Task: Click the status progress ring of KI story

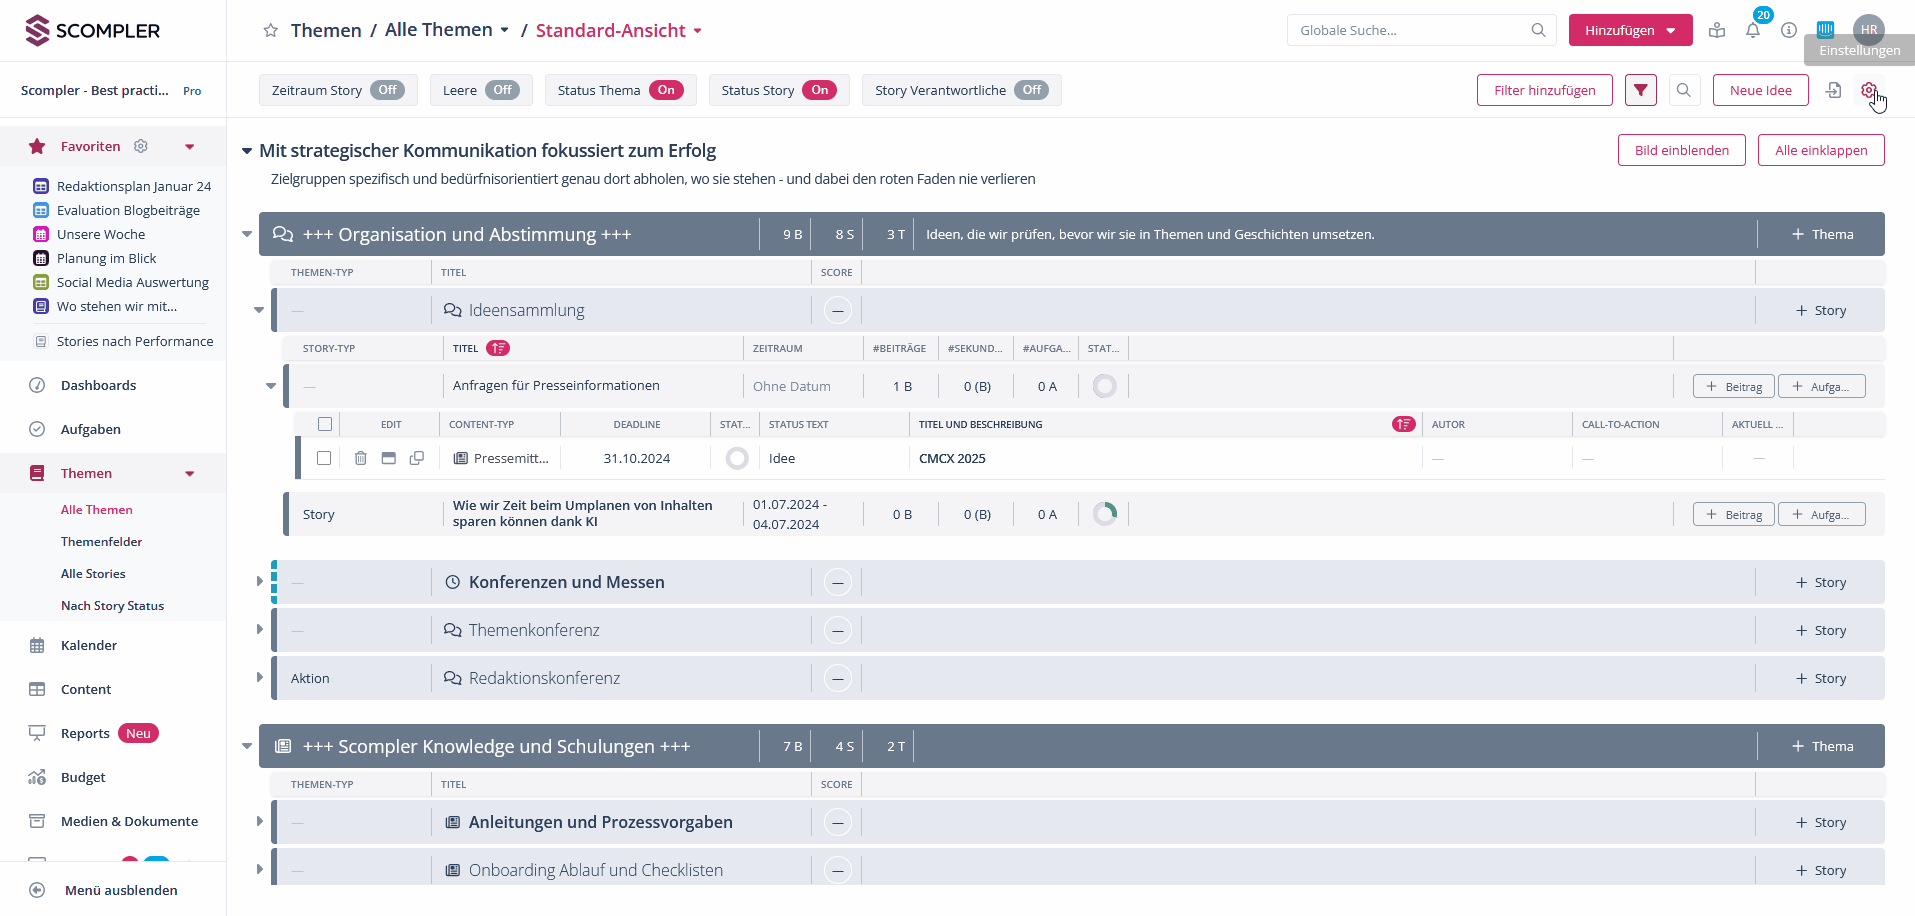Action: pos(1105,514)
